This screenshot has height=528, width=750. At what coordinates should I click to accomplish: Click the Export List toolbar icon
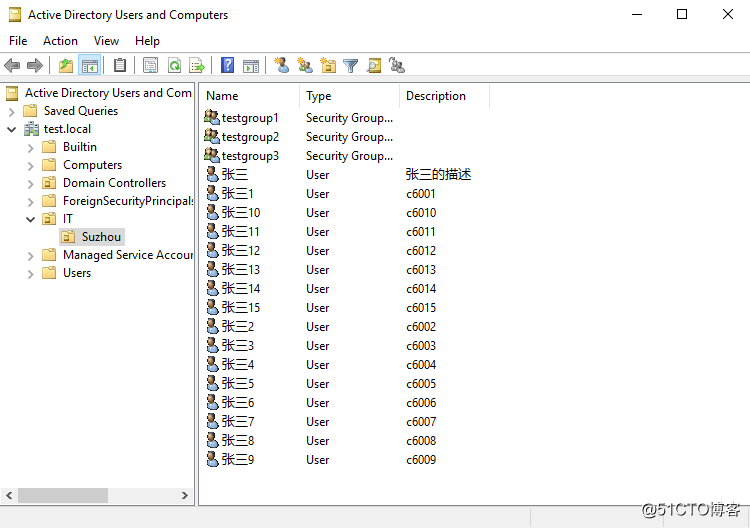point(197,65)
